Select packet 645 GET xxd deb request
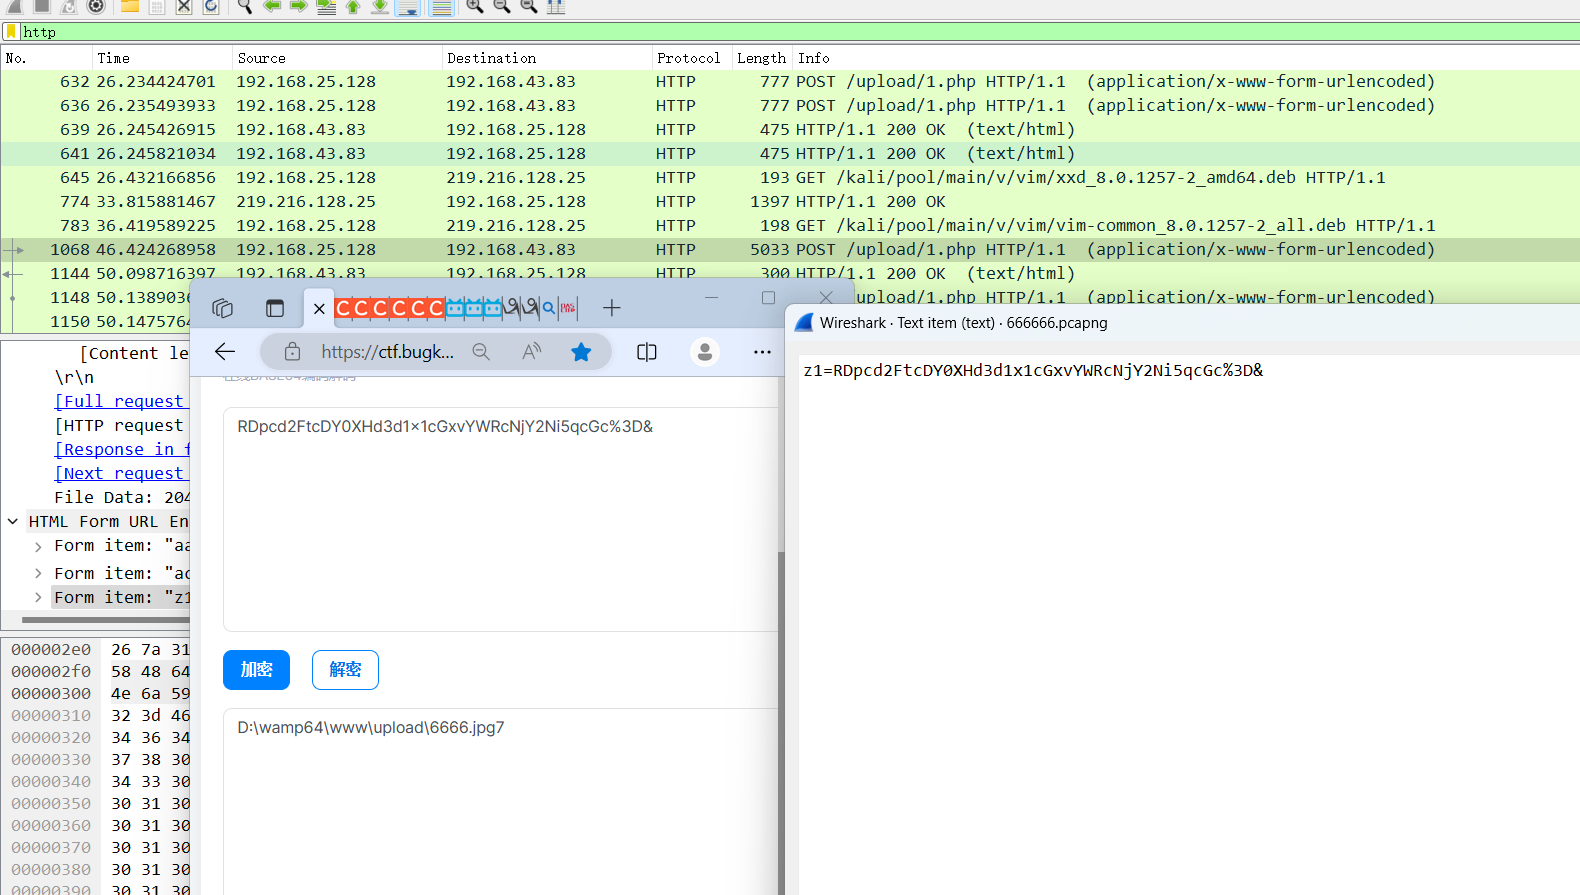 [790, 177]
